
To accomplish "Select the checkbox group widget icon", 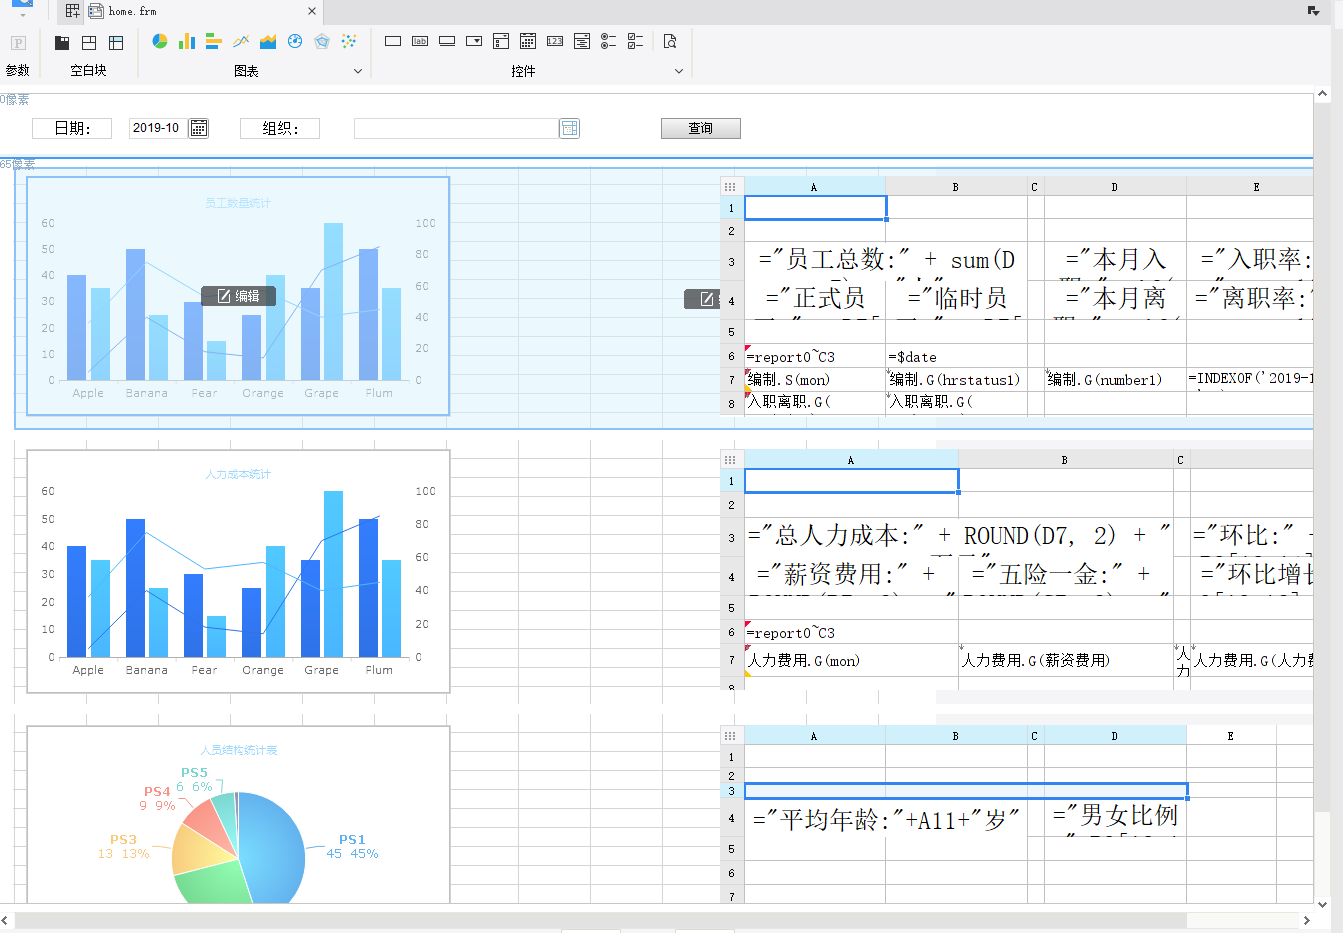I will (x=635, y=41).
